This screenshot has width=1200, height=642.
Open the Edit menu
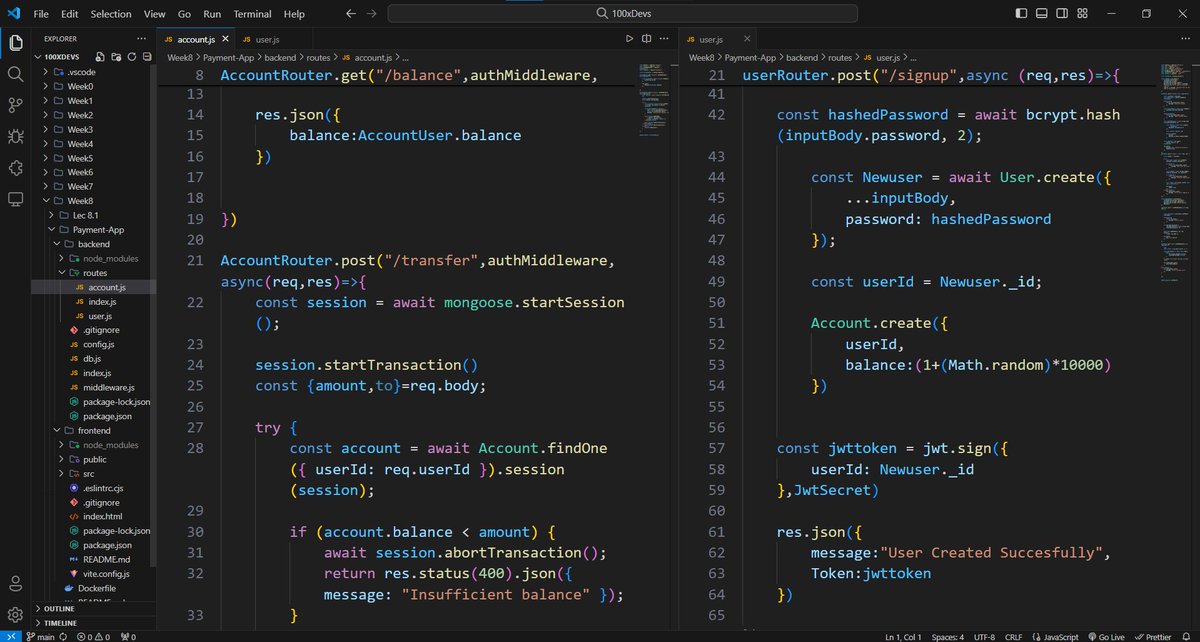[69, 14]
